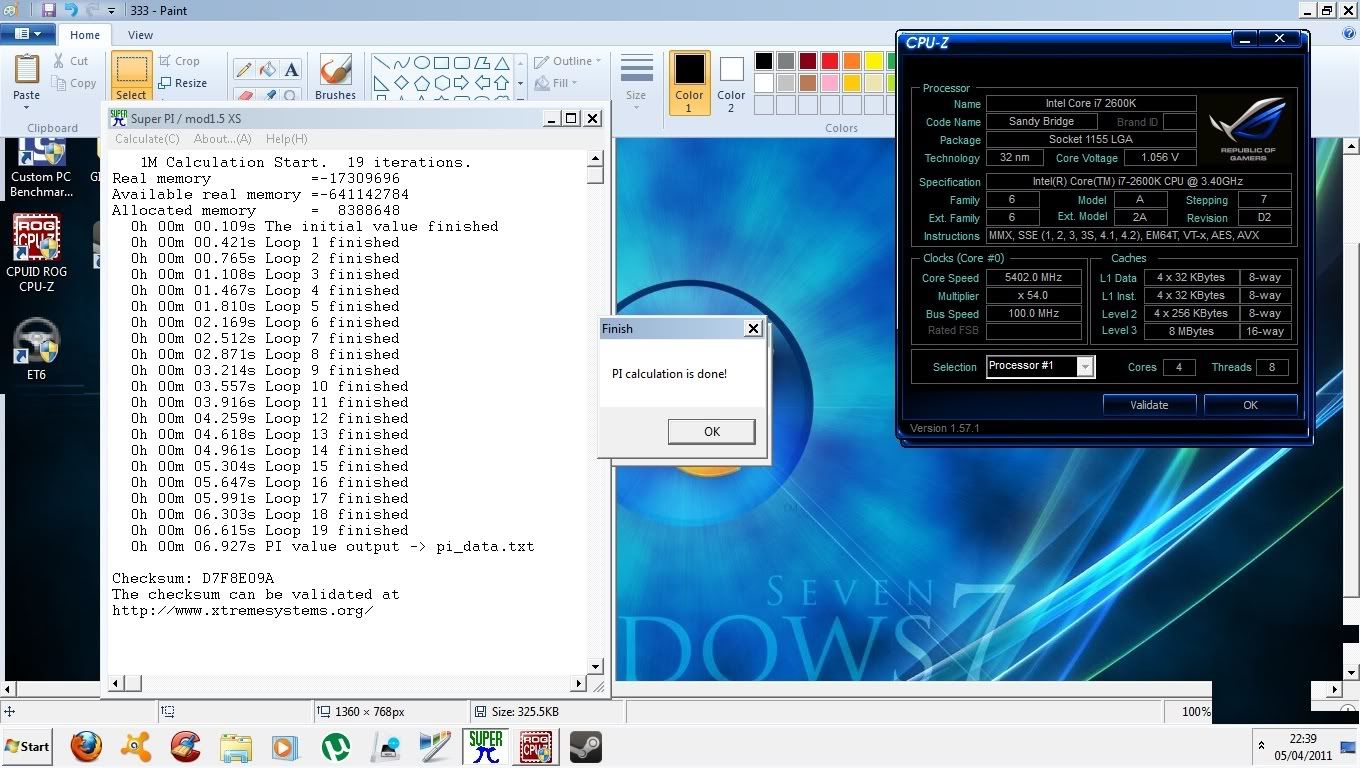Pick the pink color swatch

(829, 83)
